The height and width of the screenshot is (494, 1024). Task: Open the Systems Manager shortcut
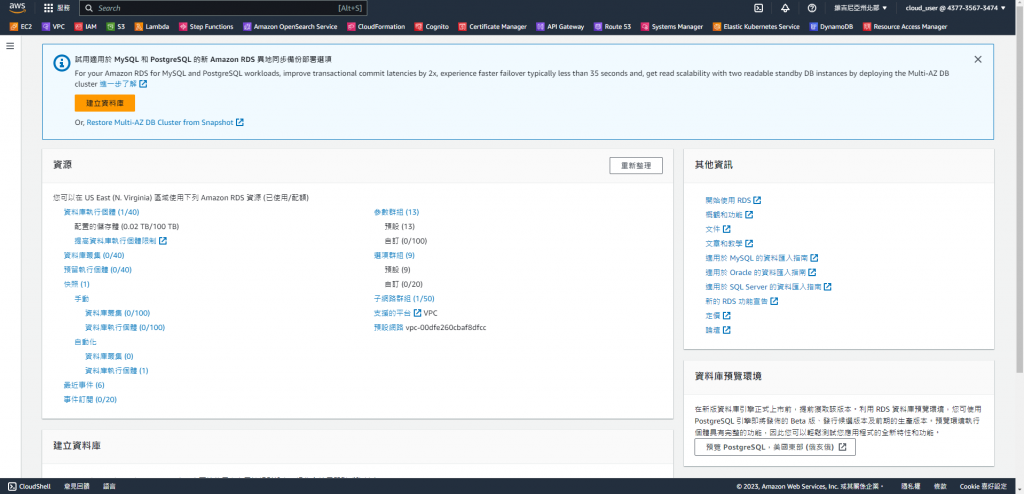672,27
